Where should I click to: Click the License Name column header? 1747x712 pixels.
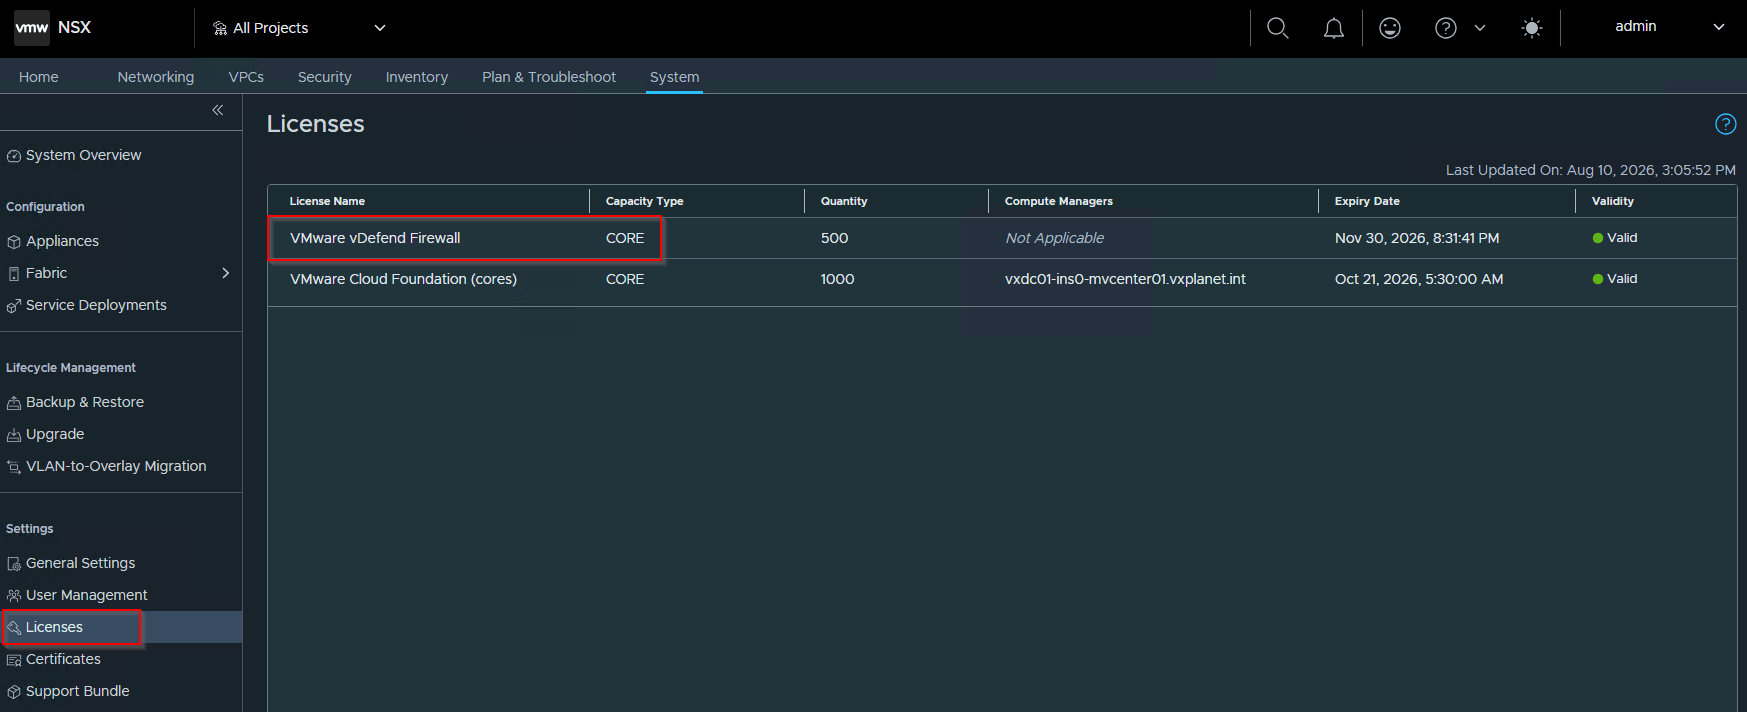[x=327, y=201]
